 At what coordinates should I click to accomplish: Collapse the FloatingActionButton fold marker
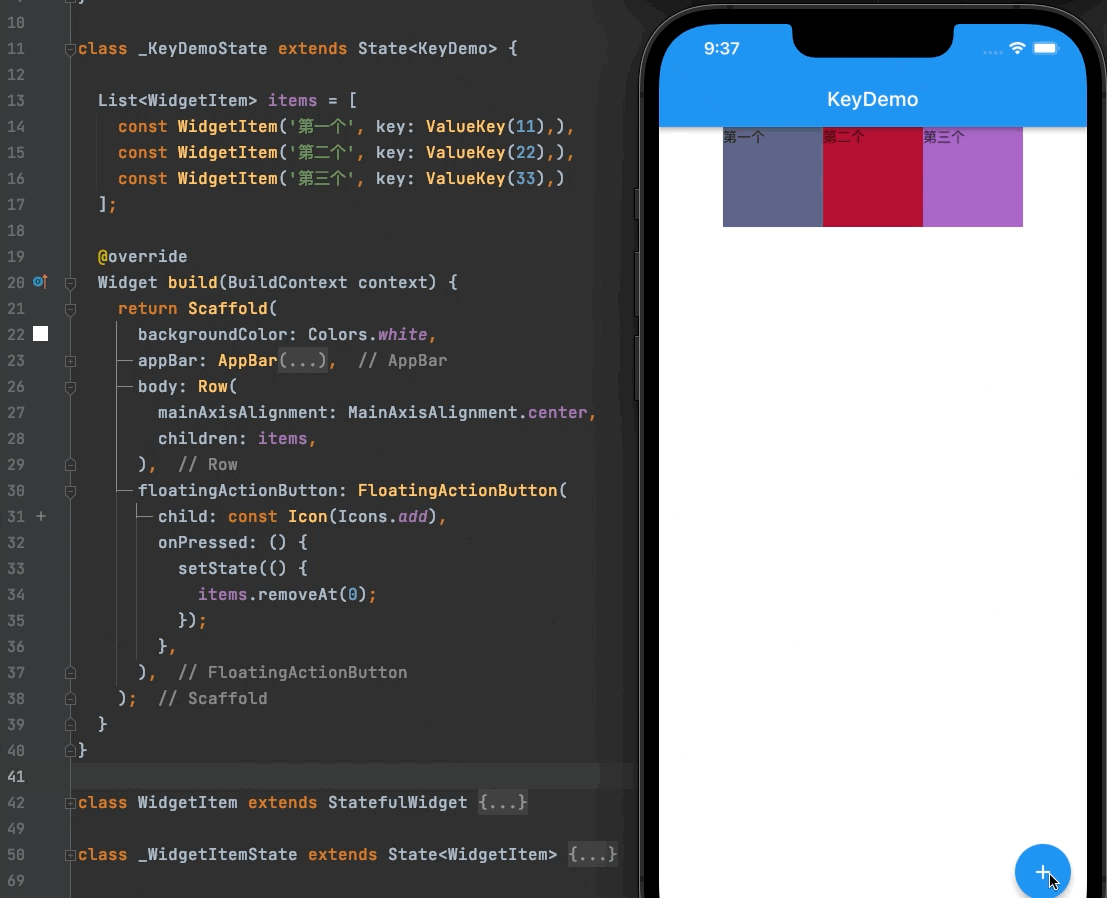click(71, 491)
